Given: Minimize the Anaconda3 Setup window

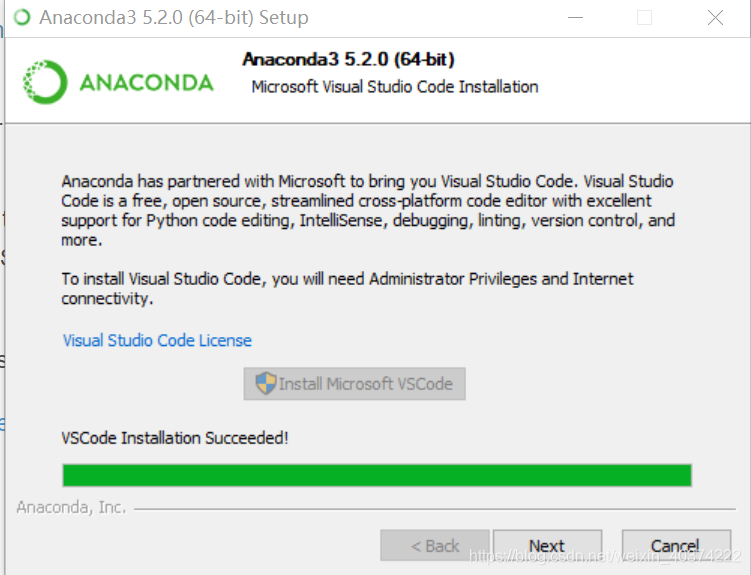Looking at the screenshot, I should point(575,18).
